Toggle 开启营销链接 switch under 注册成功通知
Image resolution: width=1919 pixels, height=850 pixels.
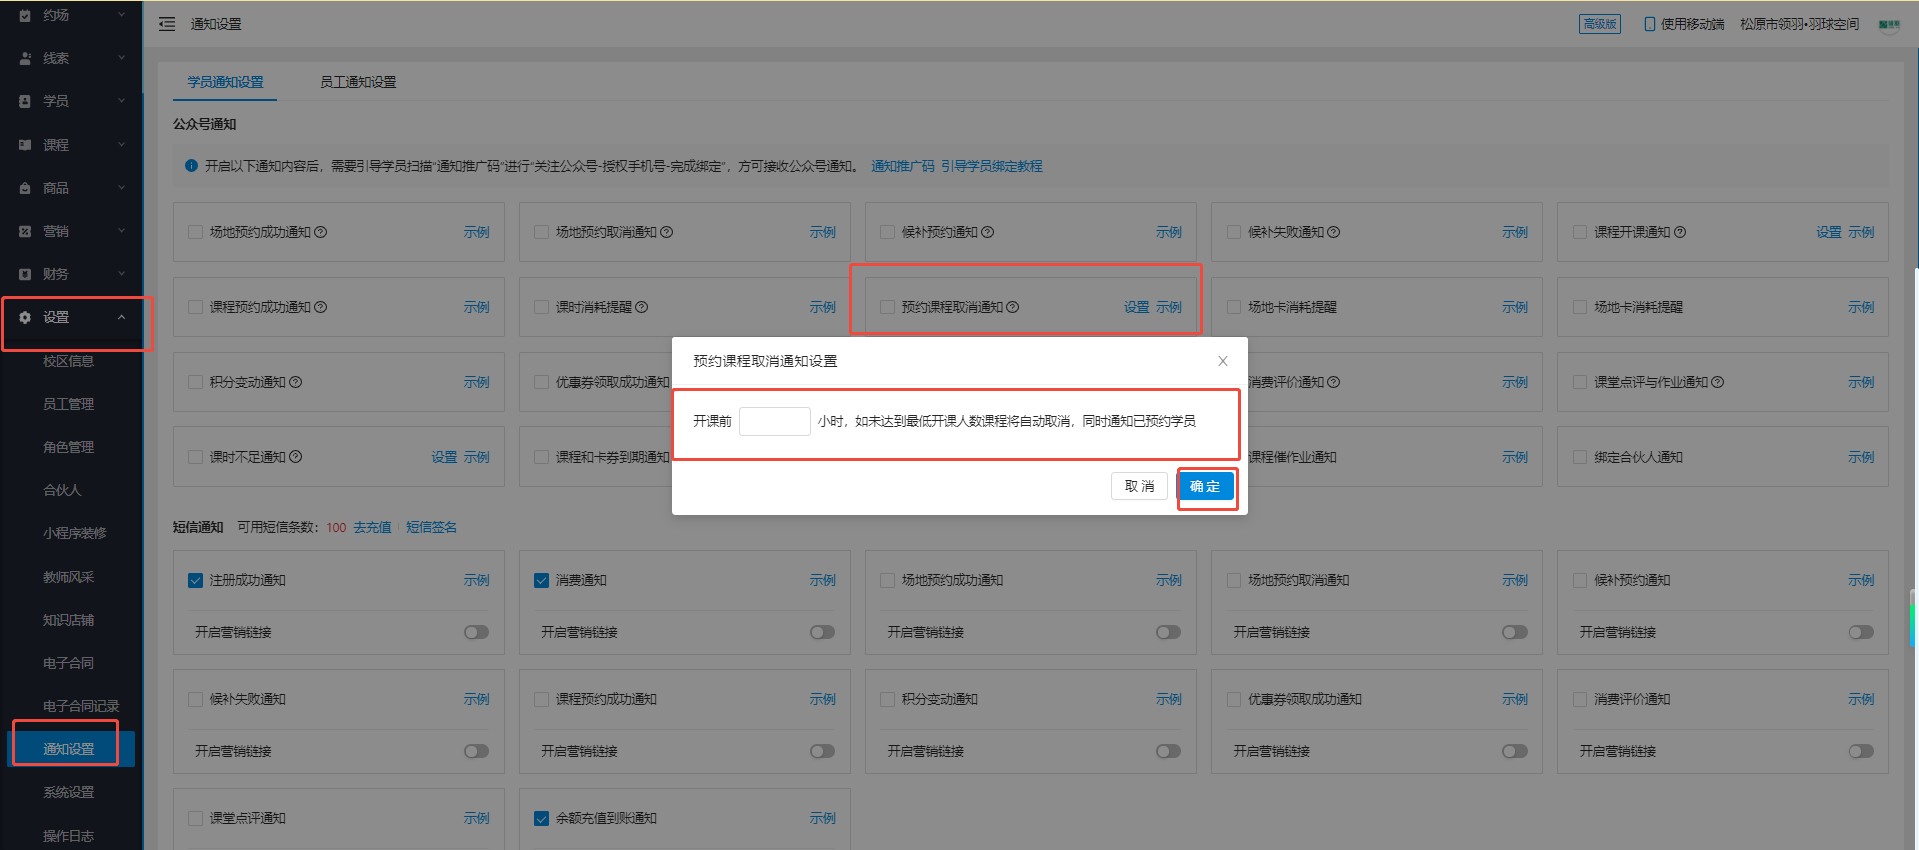tap(477, 632)
